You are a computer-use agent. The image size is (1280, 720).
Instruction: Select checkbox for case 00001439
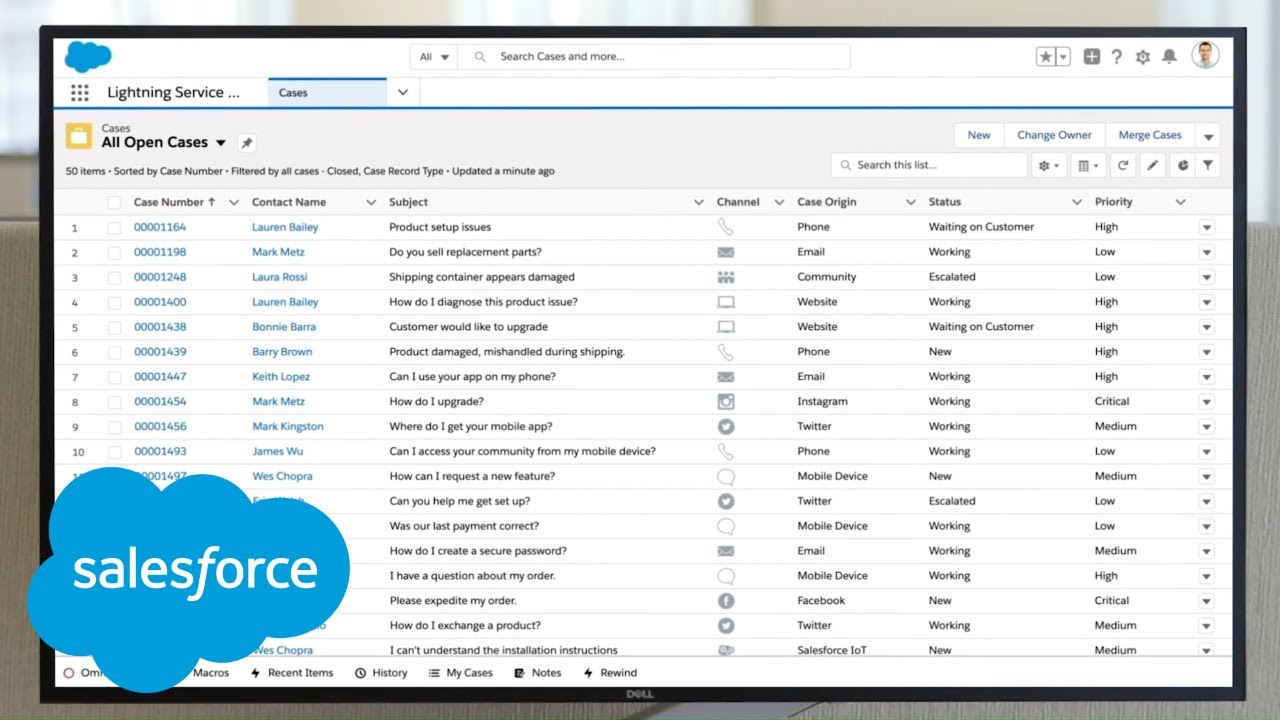(x=114, y=352)
